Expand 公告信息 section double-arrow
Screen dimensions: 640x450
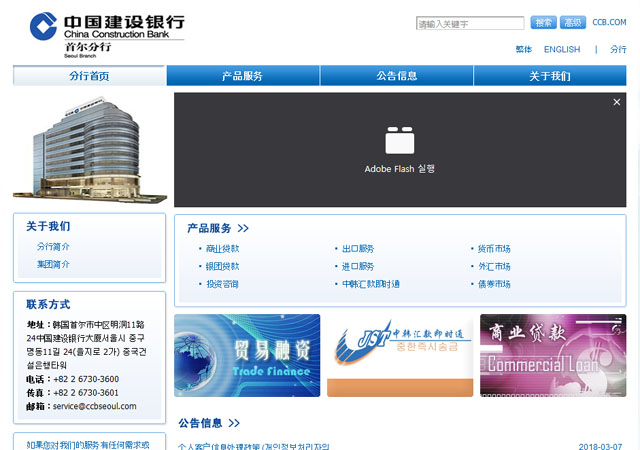234,423
